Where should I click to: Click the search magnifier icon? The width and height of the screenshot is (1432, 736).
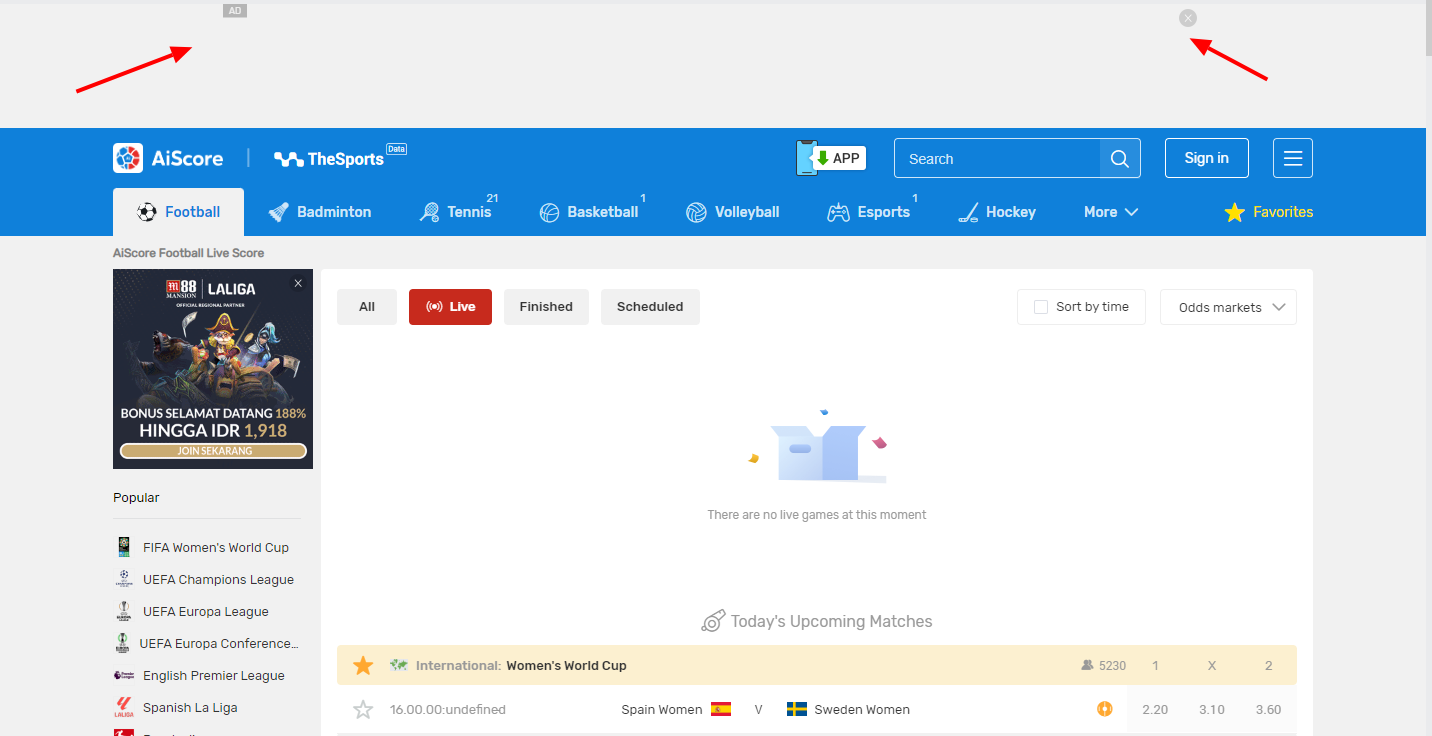1120,159
